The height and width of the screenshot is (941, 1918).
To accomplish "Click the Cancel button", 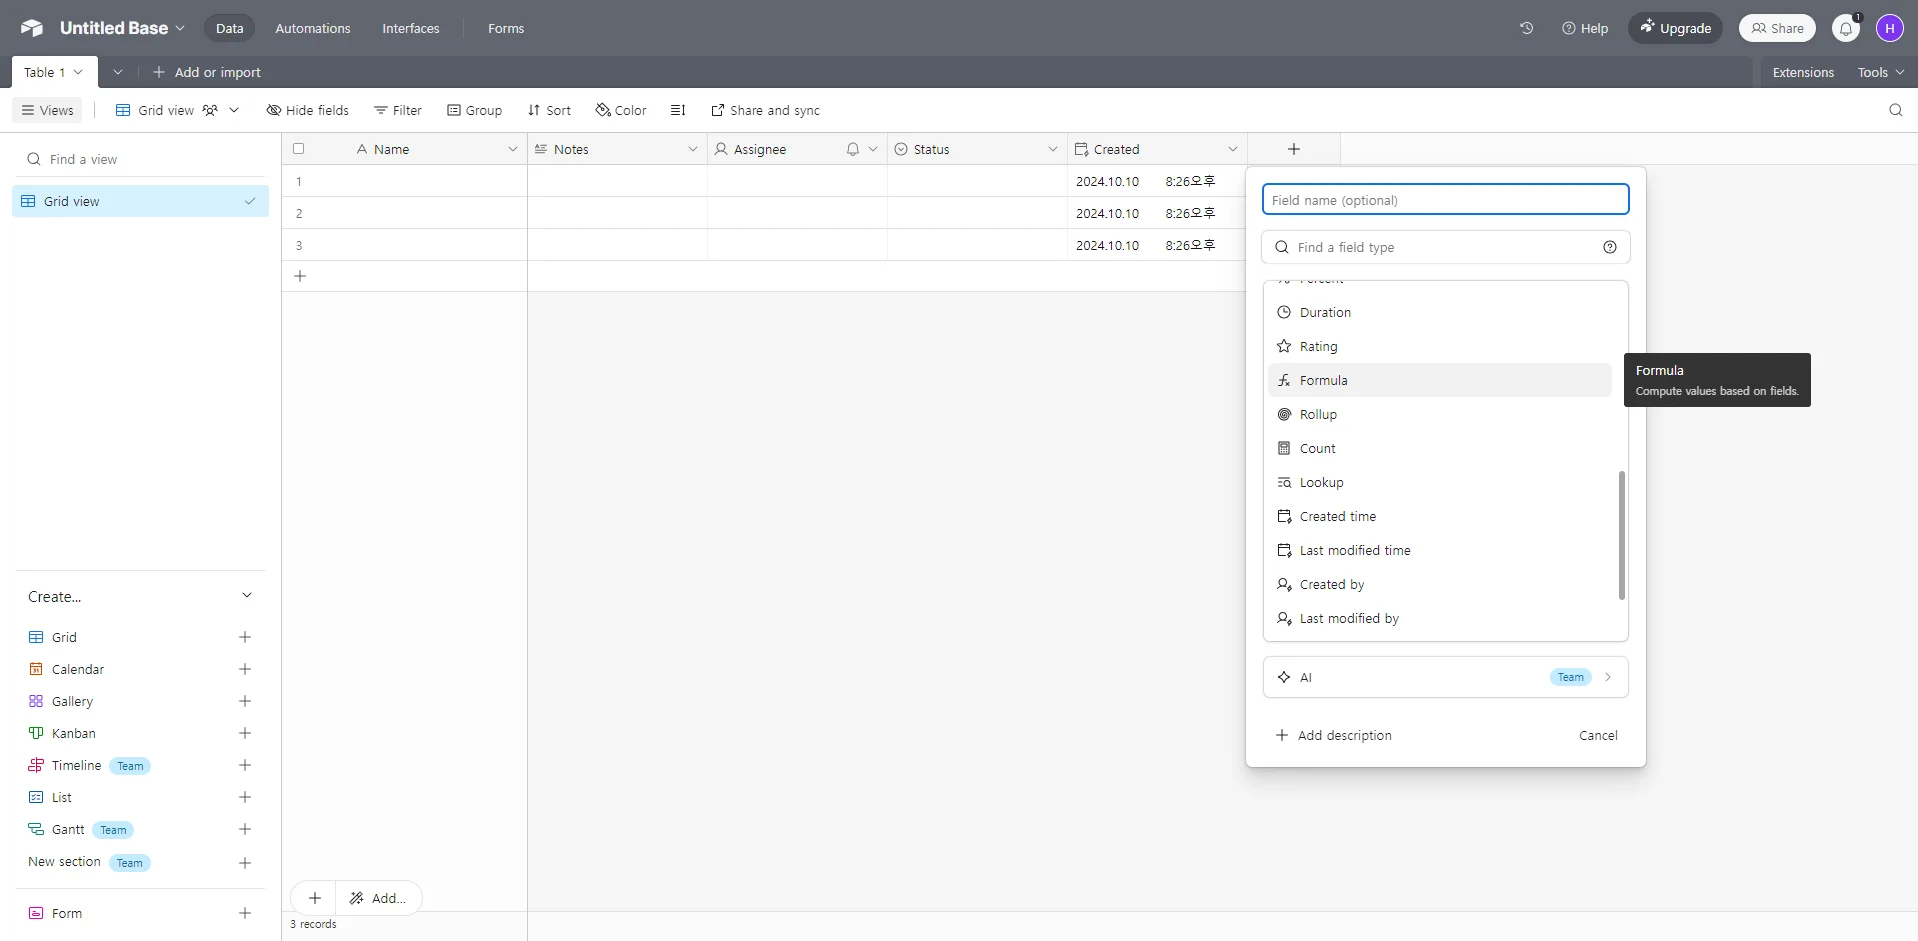I will pyautogui.click(x=1597, y=735).
